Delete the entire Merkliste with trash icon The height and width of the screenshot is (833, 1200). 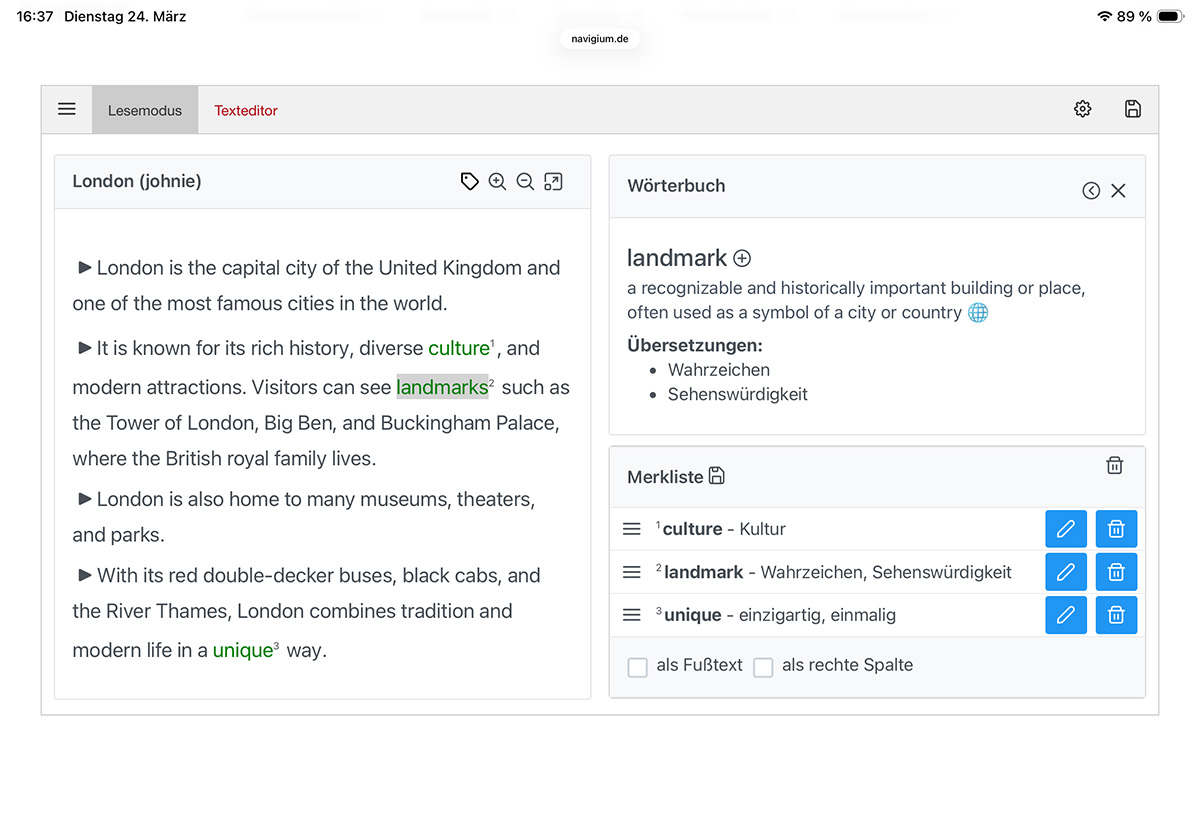1115,465
